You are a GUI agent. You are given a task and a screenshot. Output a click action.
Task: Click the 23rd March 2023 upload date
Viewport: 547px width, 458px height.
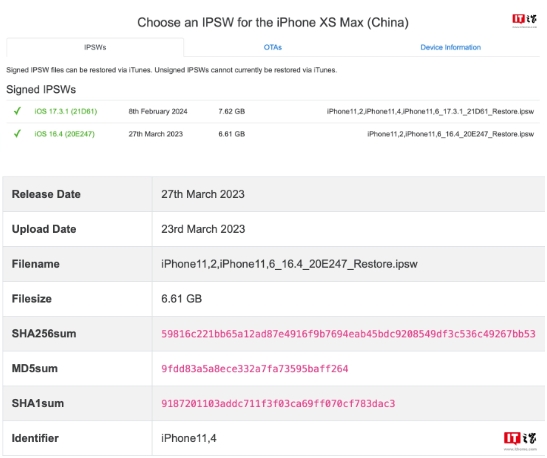[x=203, y=229]
